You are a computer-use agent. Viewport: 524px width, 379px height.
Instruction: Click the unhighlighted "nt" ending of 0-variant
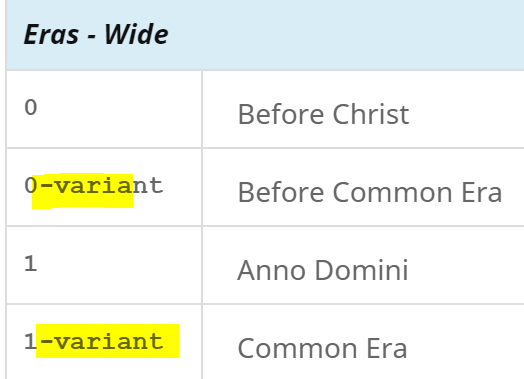coord(148,186)
